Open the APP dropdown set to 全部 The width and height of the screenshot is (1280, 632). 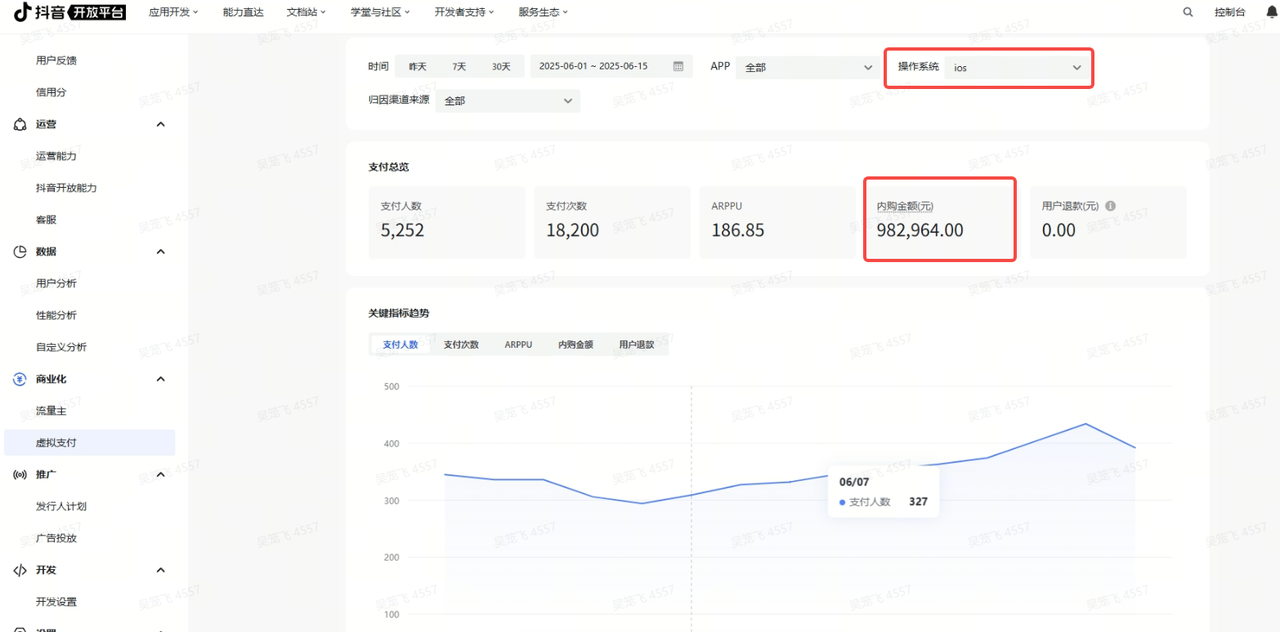tap(808, 67)
